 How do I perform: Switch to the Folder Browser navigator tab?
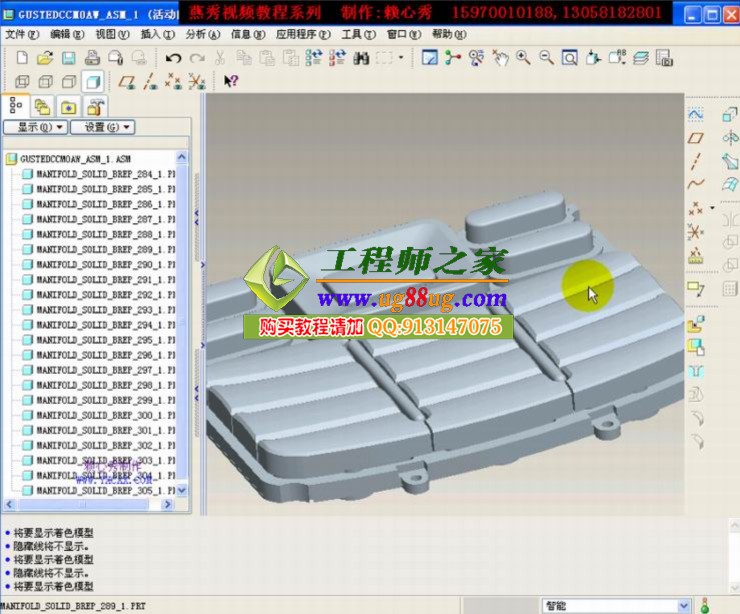click(x=42, y=106)
